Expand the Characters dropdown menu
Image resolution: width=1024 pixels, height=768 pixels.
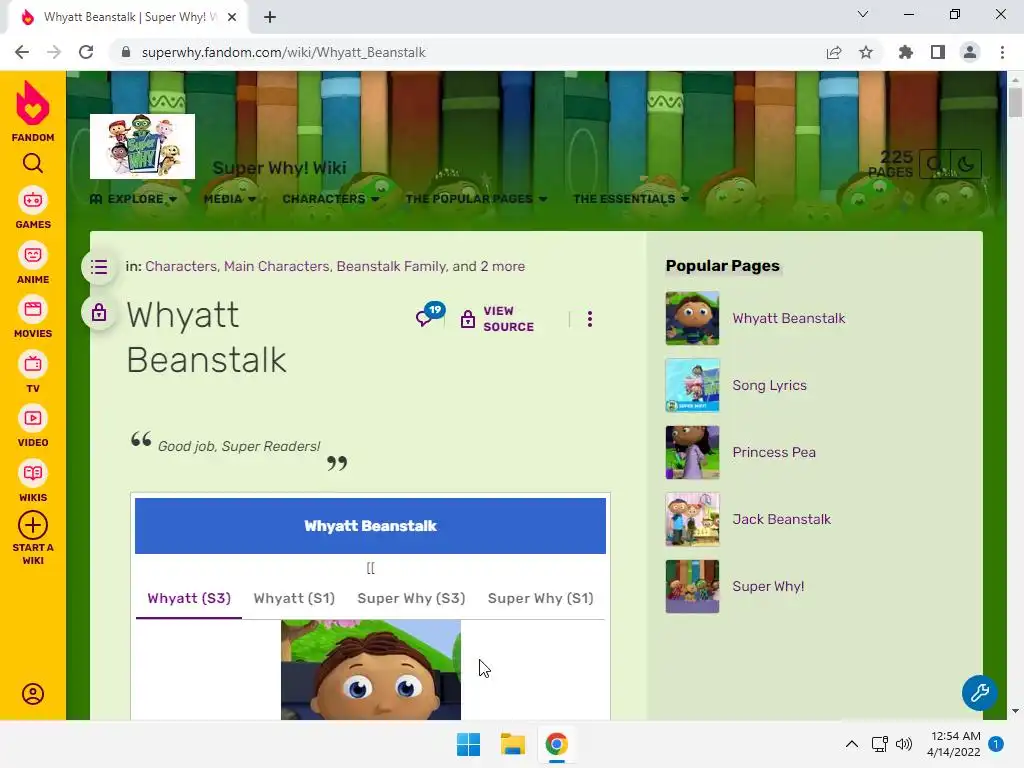click(x=330, y=199)
